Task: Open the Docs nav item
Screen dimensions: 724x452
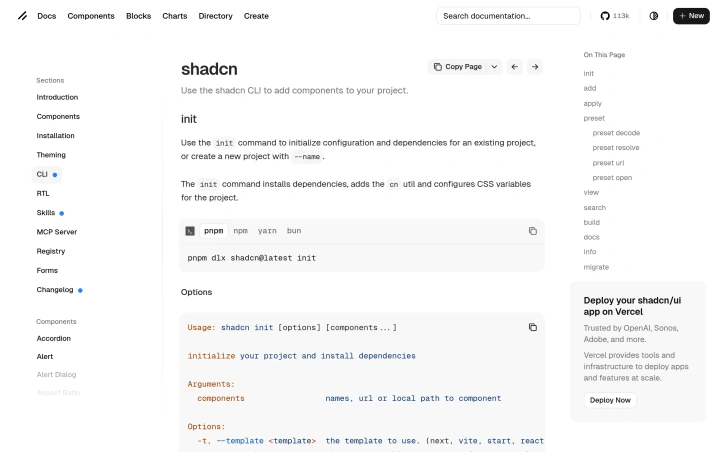Action: pyautogui.click(x=47, y=16)
